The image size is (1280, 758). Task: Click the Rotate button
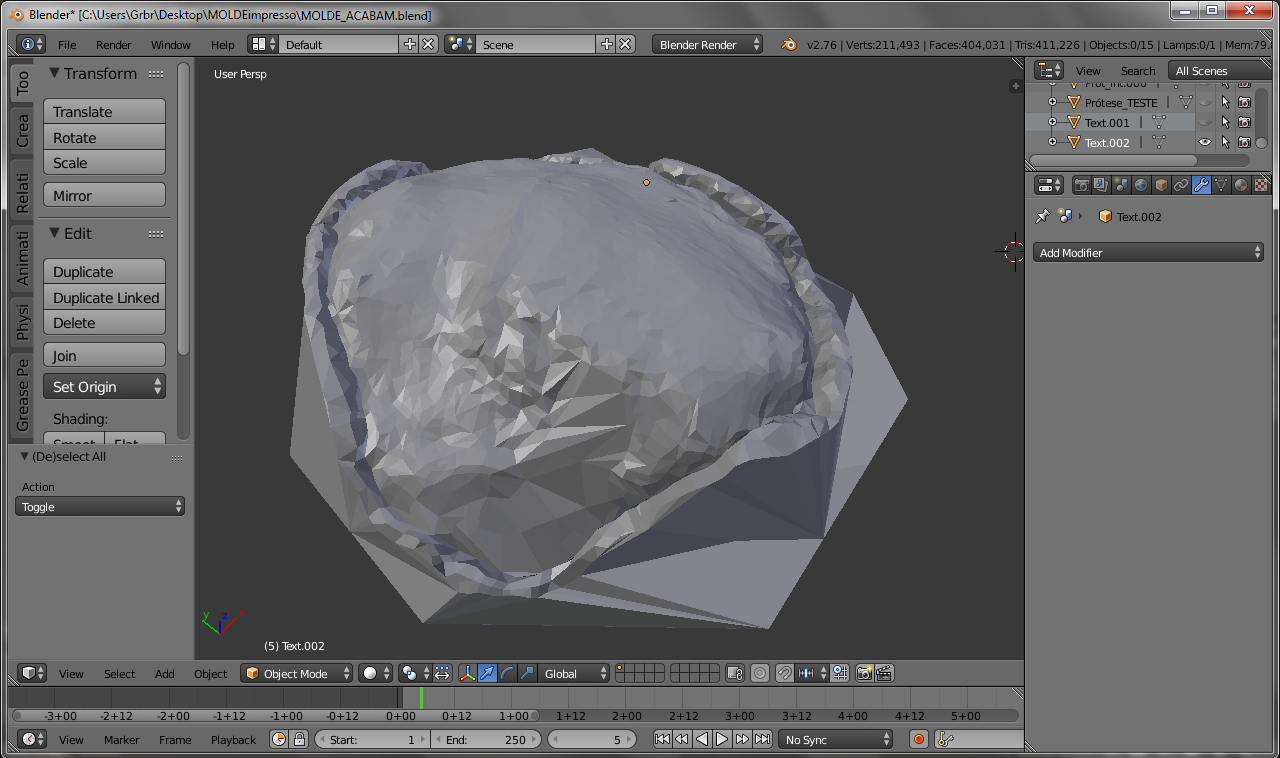(104, 137)
